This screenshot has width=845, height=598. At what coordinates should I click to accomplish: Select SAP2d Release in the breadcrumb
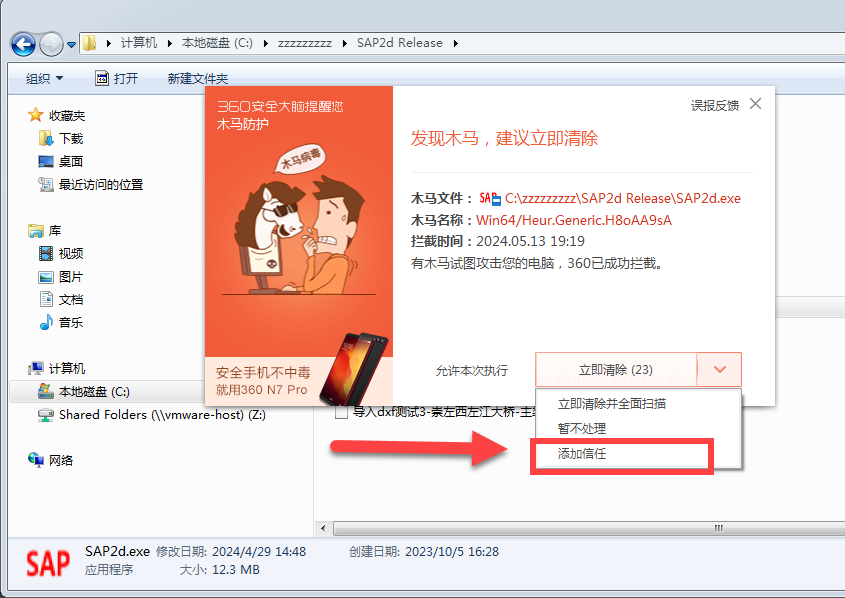(400, 43)
